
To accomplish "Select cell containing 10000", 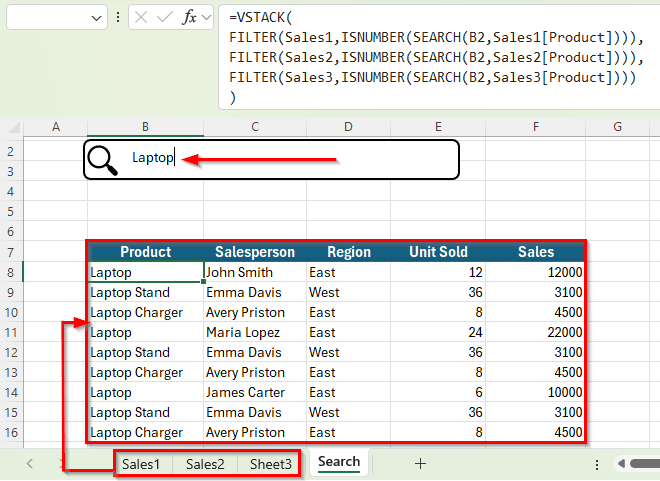I will point(535,392).
